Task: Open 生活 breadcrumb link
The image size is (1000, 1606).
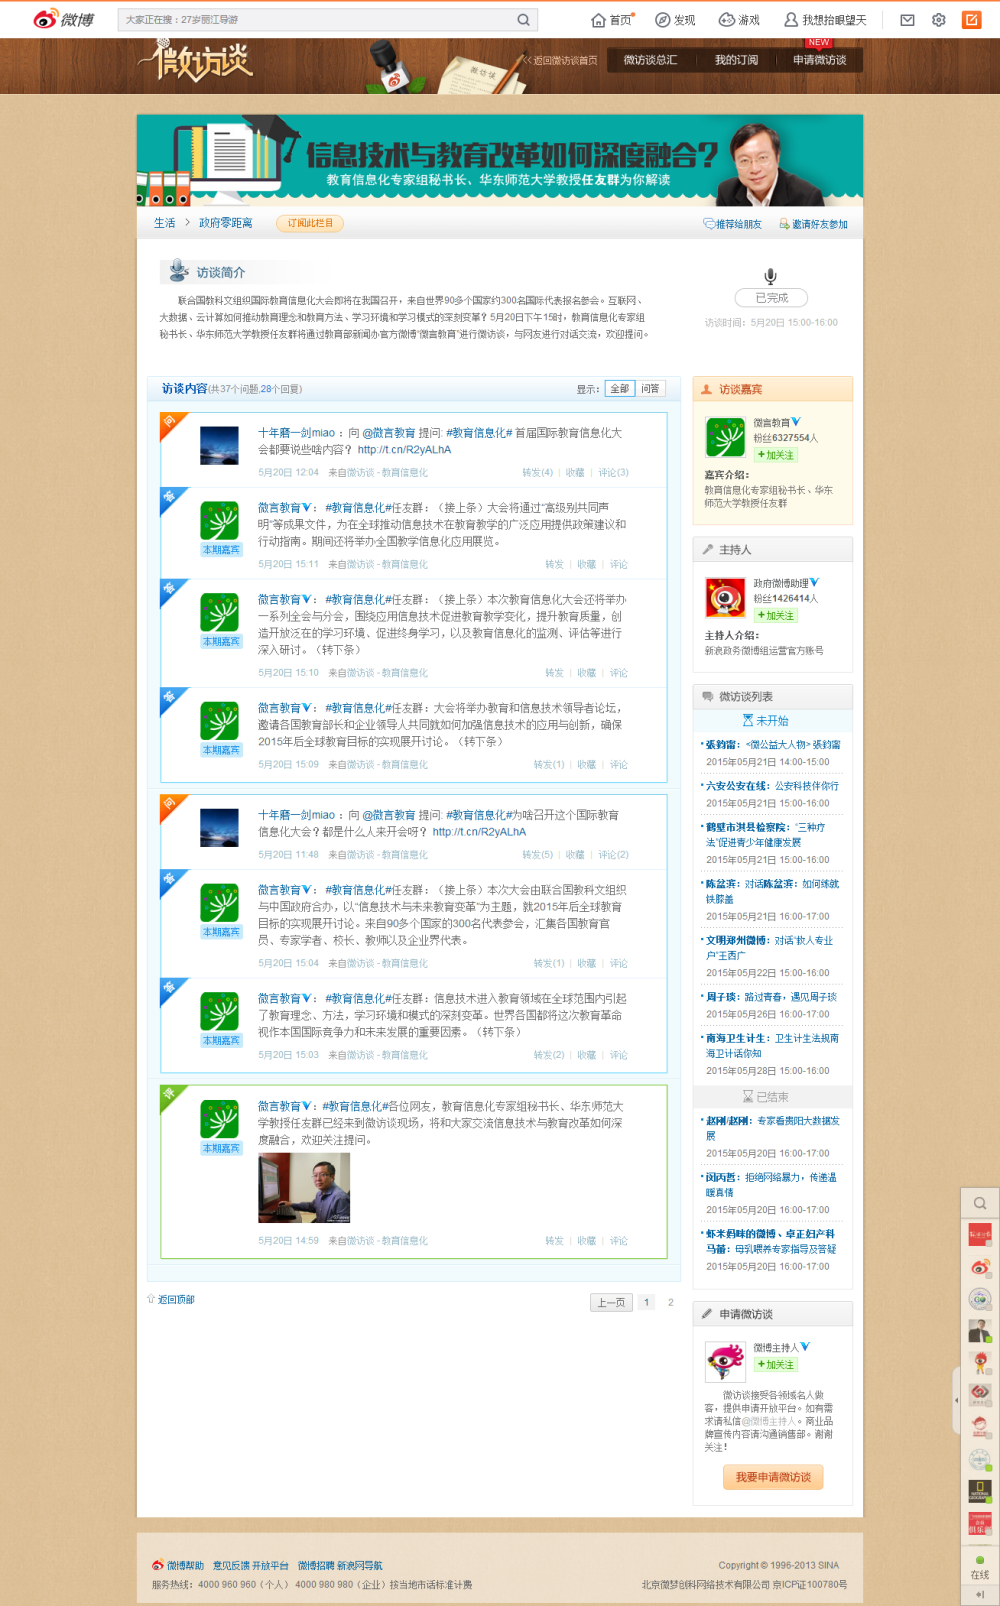Action: 164,223
